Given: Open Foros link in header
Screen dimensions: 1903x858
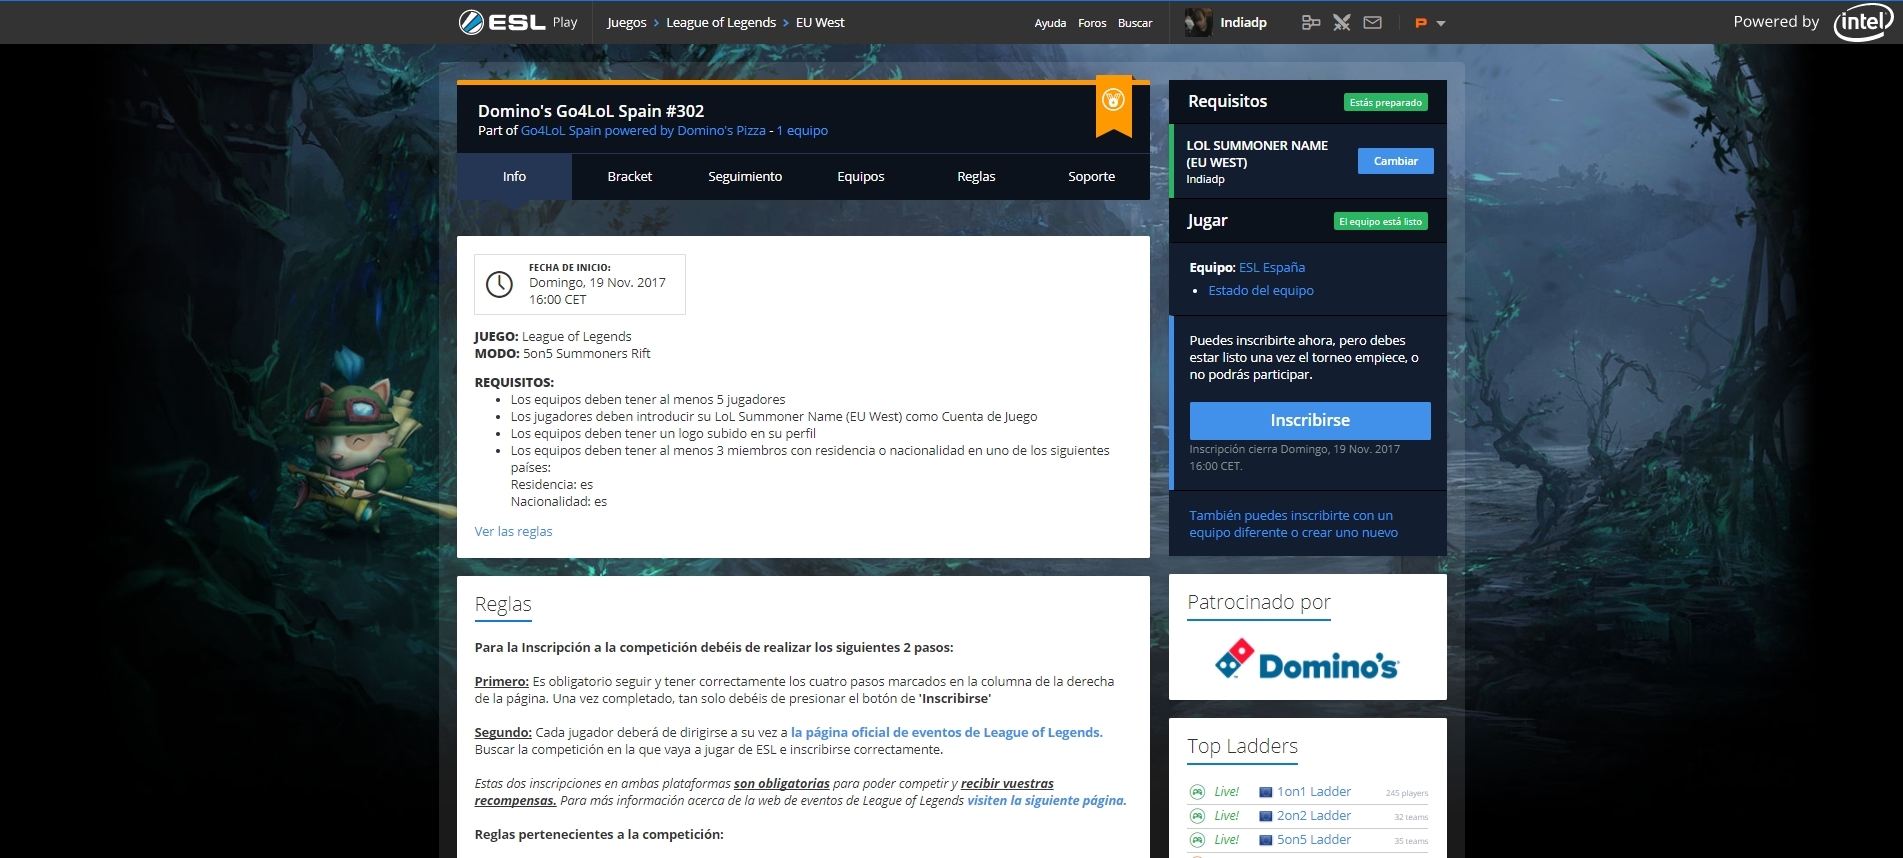Looking at the screenshot, I should [x=1092, y=23].
